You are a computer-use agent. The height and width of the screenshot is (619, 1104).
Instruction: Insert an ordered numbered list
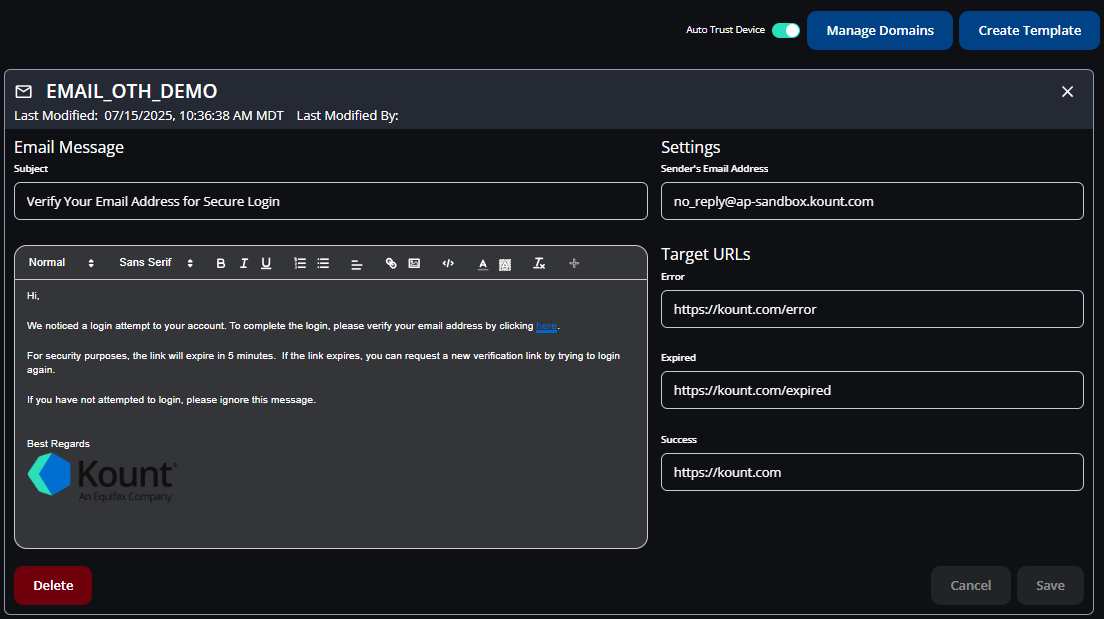300,263
